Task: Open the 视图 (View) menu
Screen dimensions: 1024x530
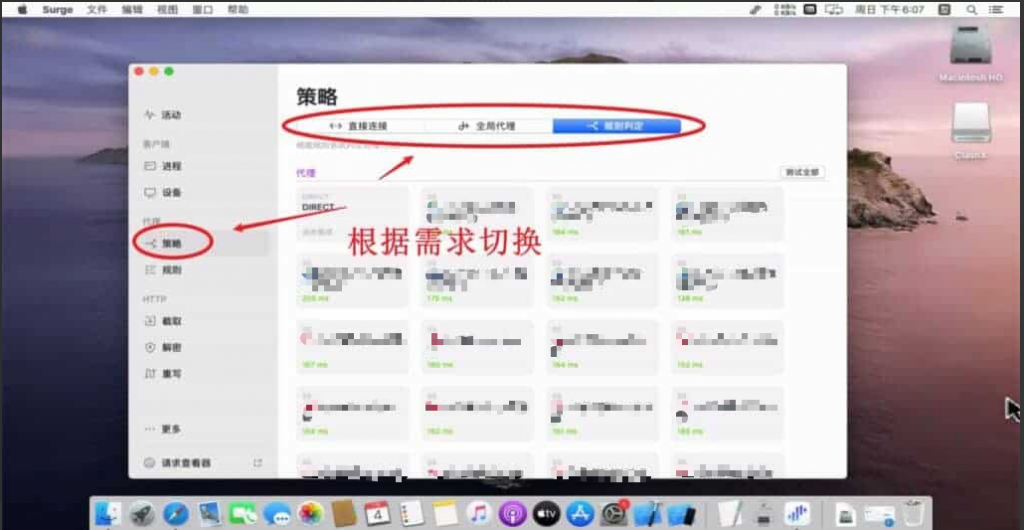Action: (x=168, y=9)
